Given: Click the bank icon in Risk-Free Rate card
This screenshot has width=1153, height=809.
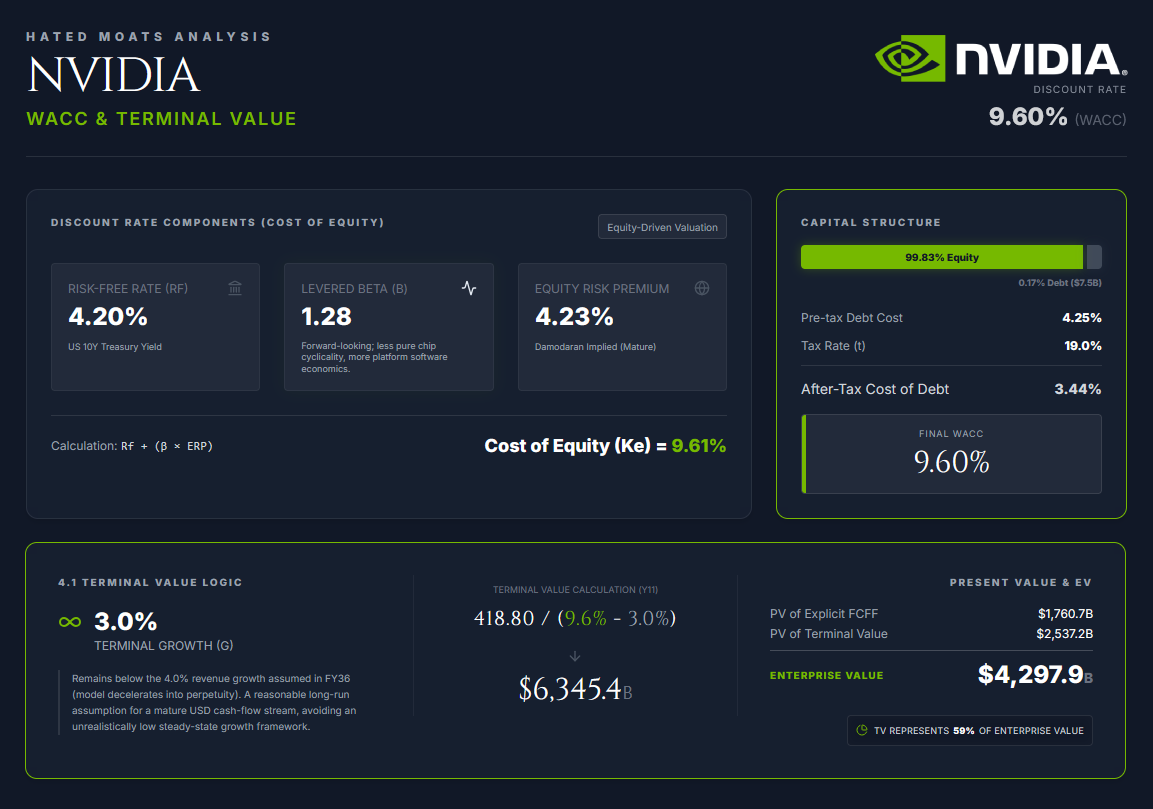Looking at the screenshot, I should pos(235,288).
